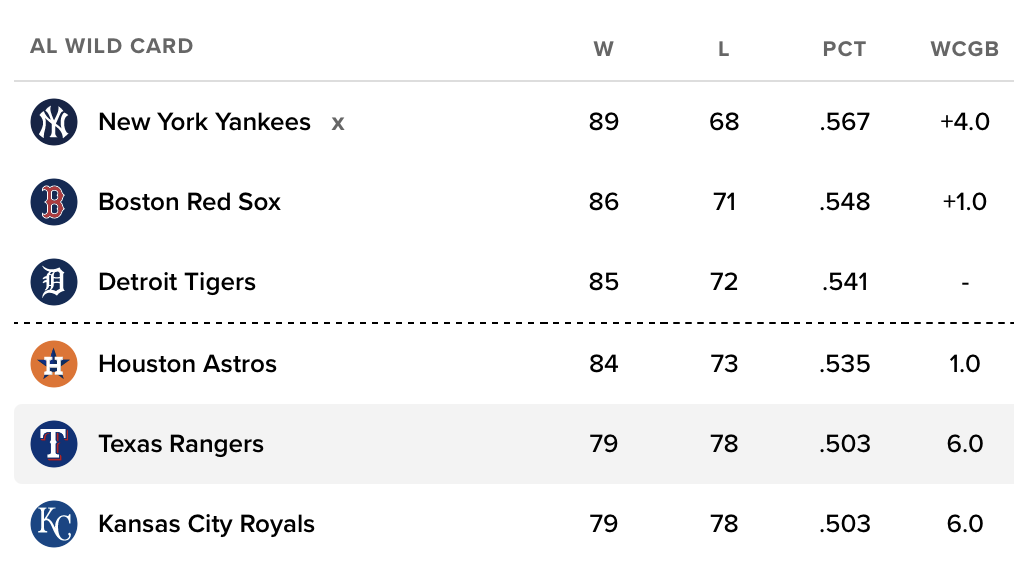Click the Yankees +4.0 WCGB value
The image size is (1014, 562).
click(964, 122)
